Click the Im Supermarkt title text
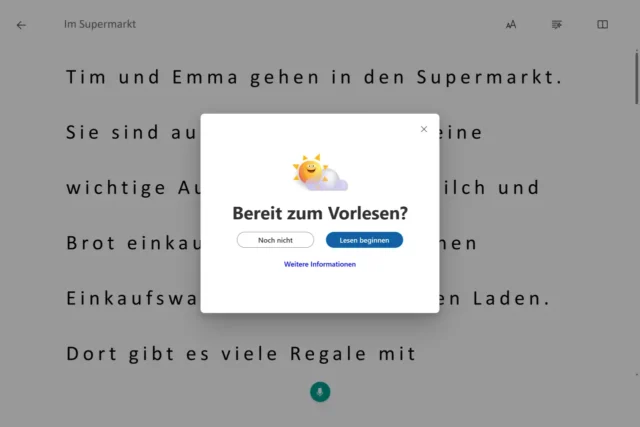The width and height of the screenshot is (640, 427). click(x=100, y=24)
